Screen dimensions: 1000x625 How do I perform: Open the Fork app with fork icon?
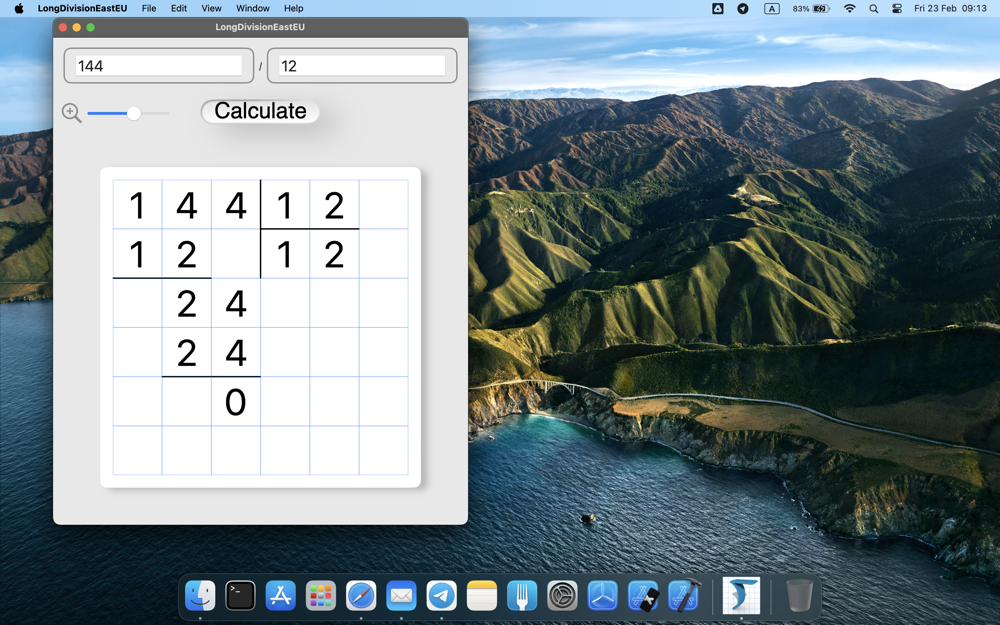click(522, 595)
